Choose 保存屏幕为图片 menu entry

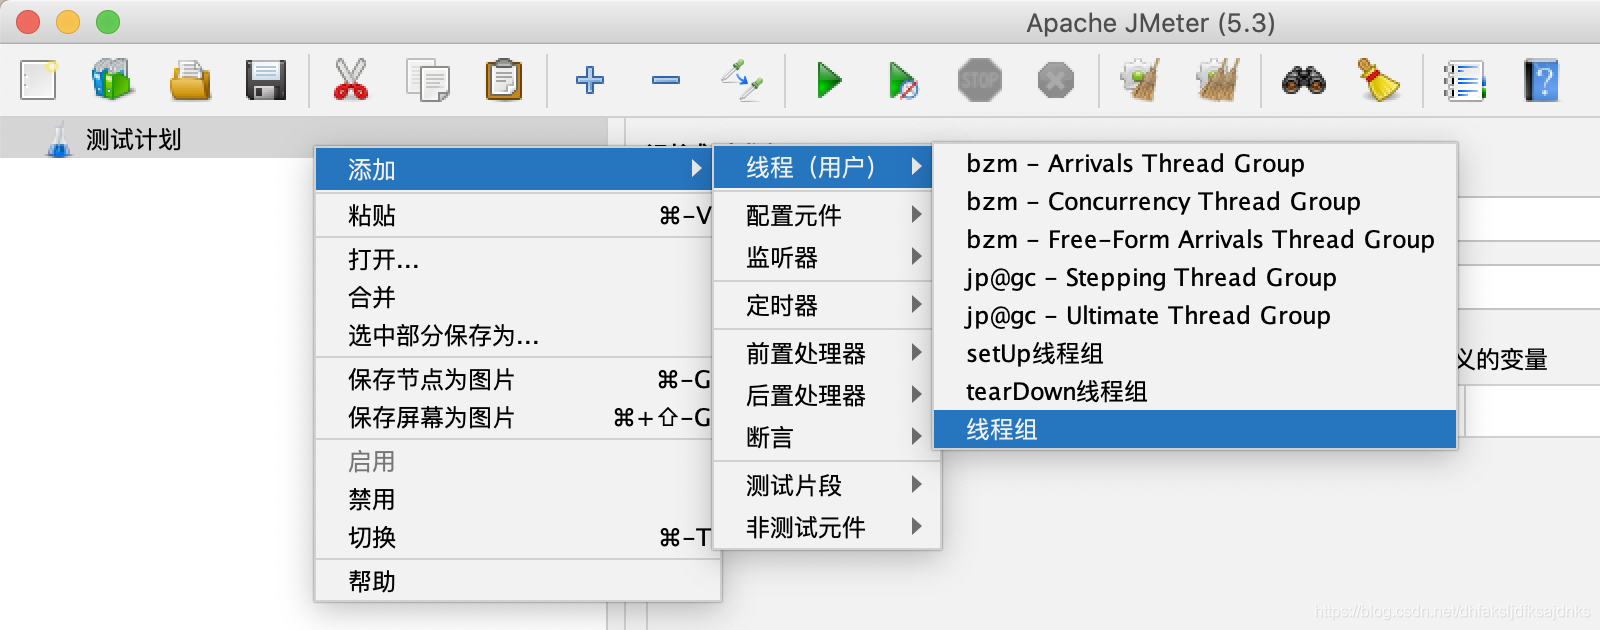[x=514, y=418]
